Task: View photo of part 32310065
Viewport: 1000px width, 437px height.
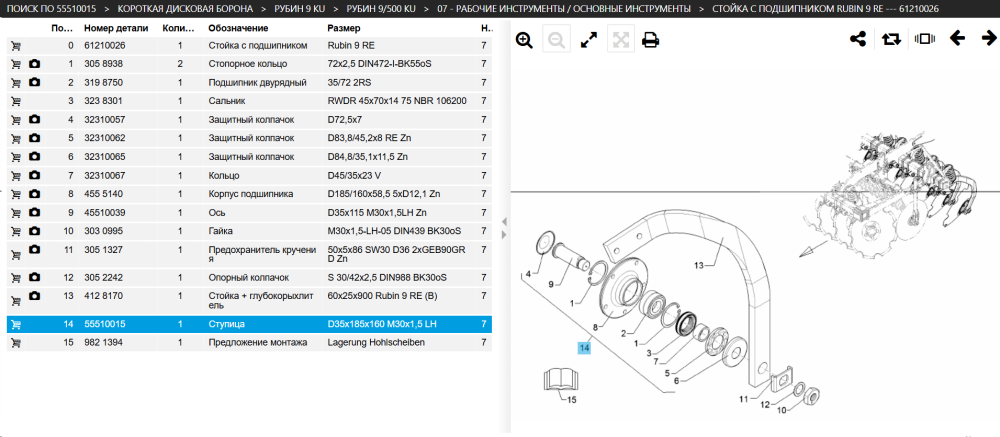Action: pos(34,156)
